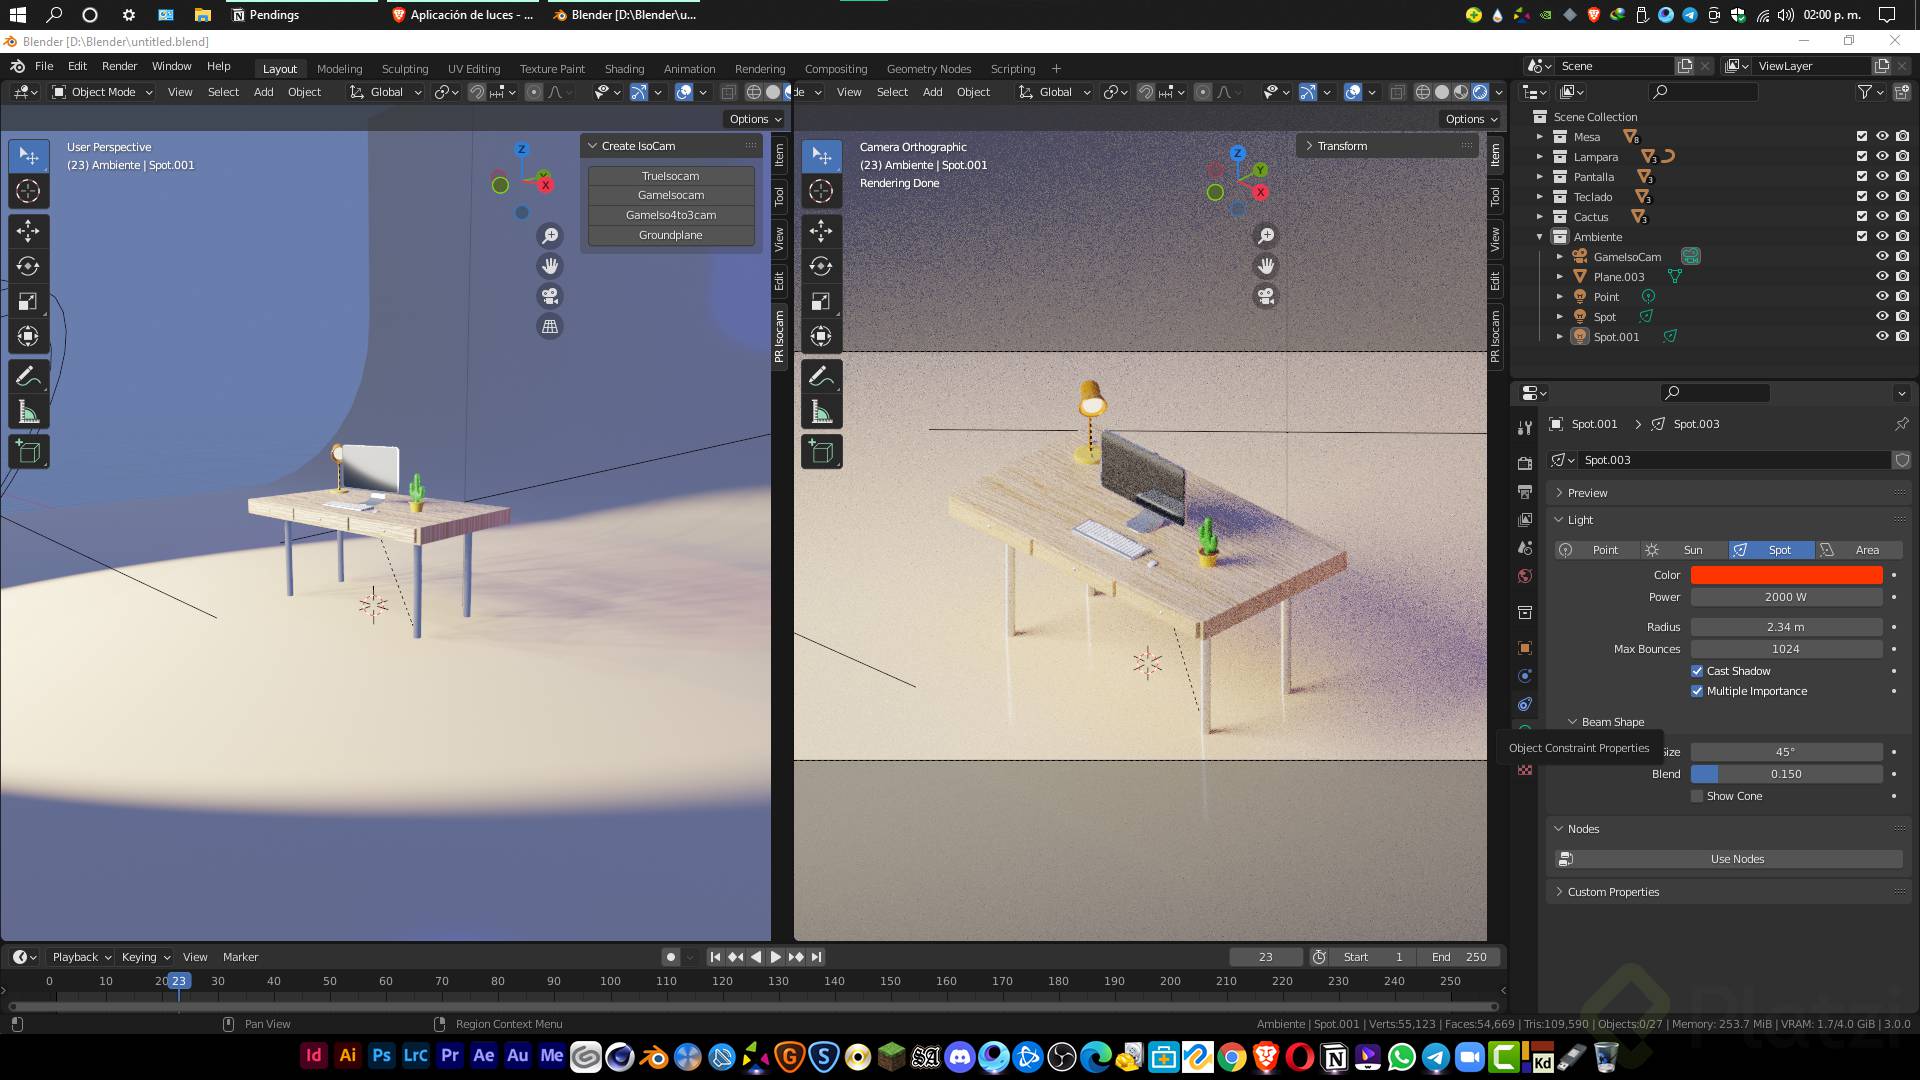Screen dimensions: 1920x1080
Task: Select the Rotate tool in left viewport
Action: pos(28,266)
